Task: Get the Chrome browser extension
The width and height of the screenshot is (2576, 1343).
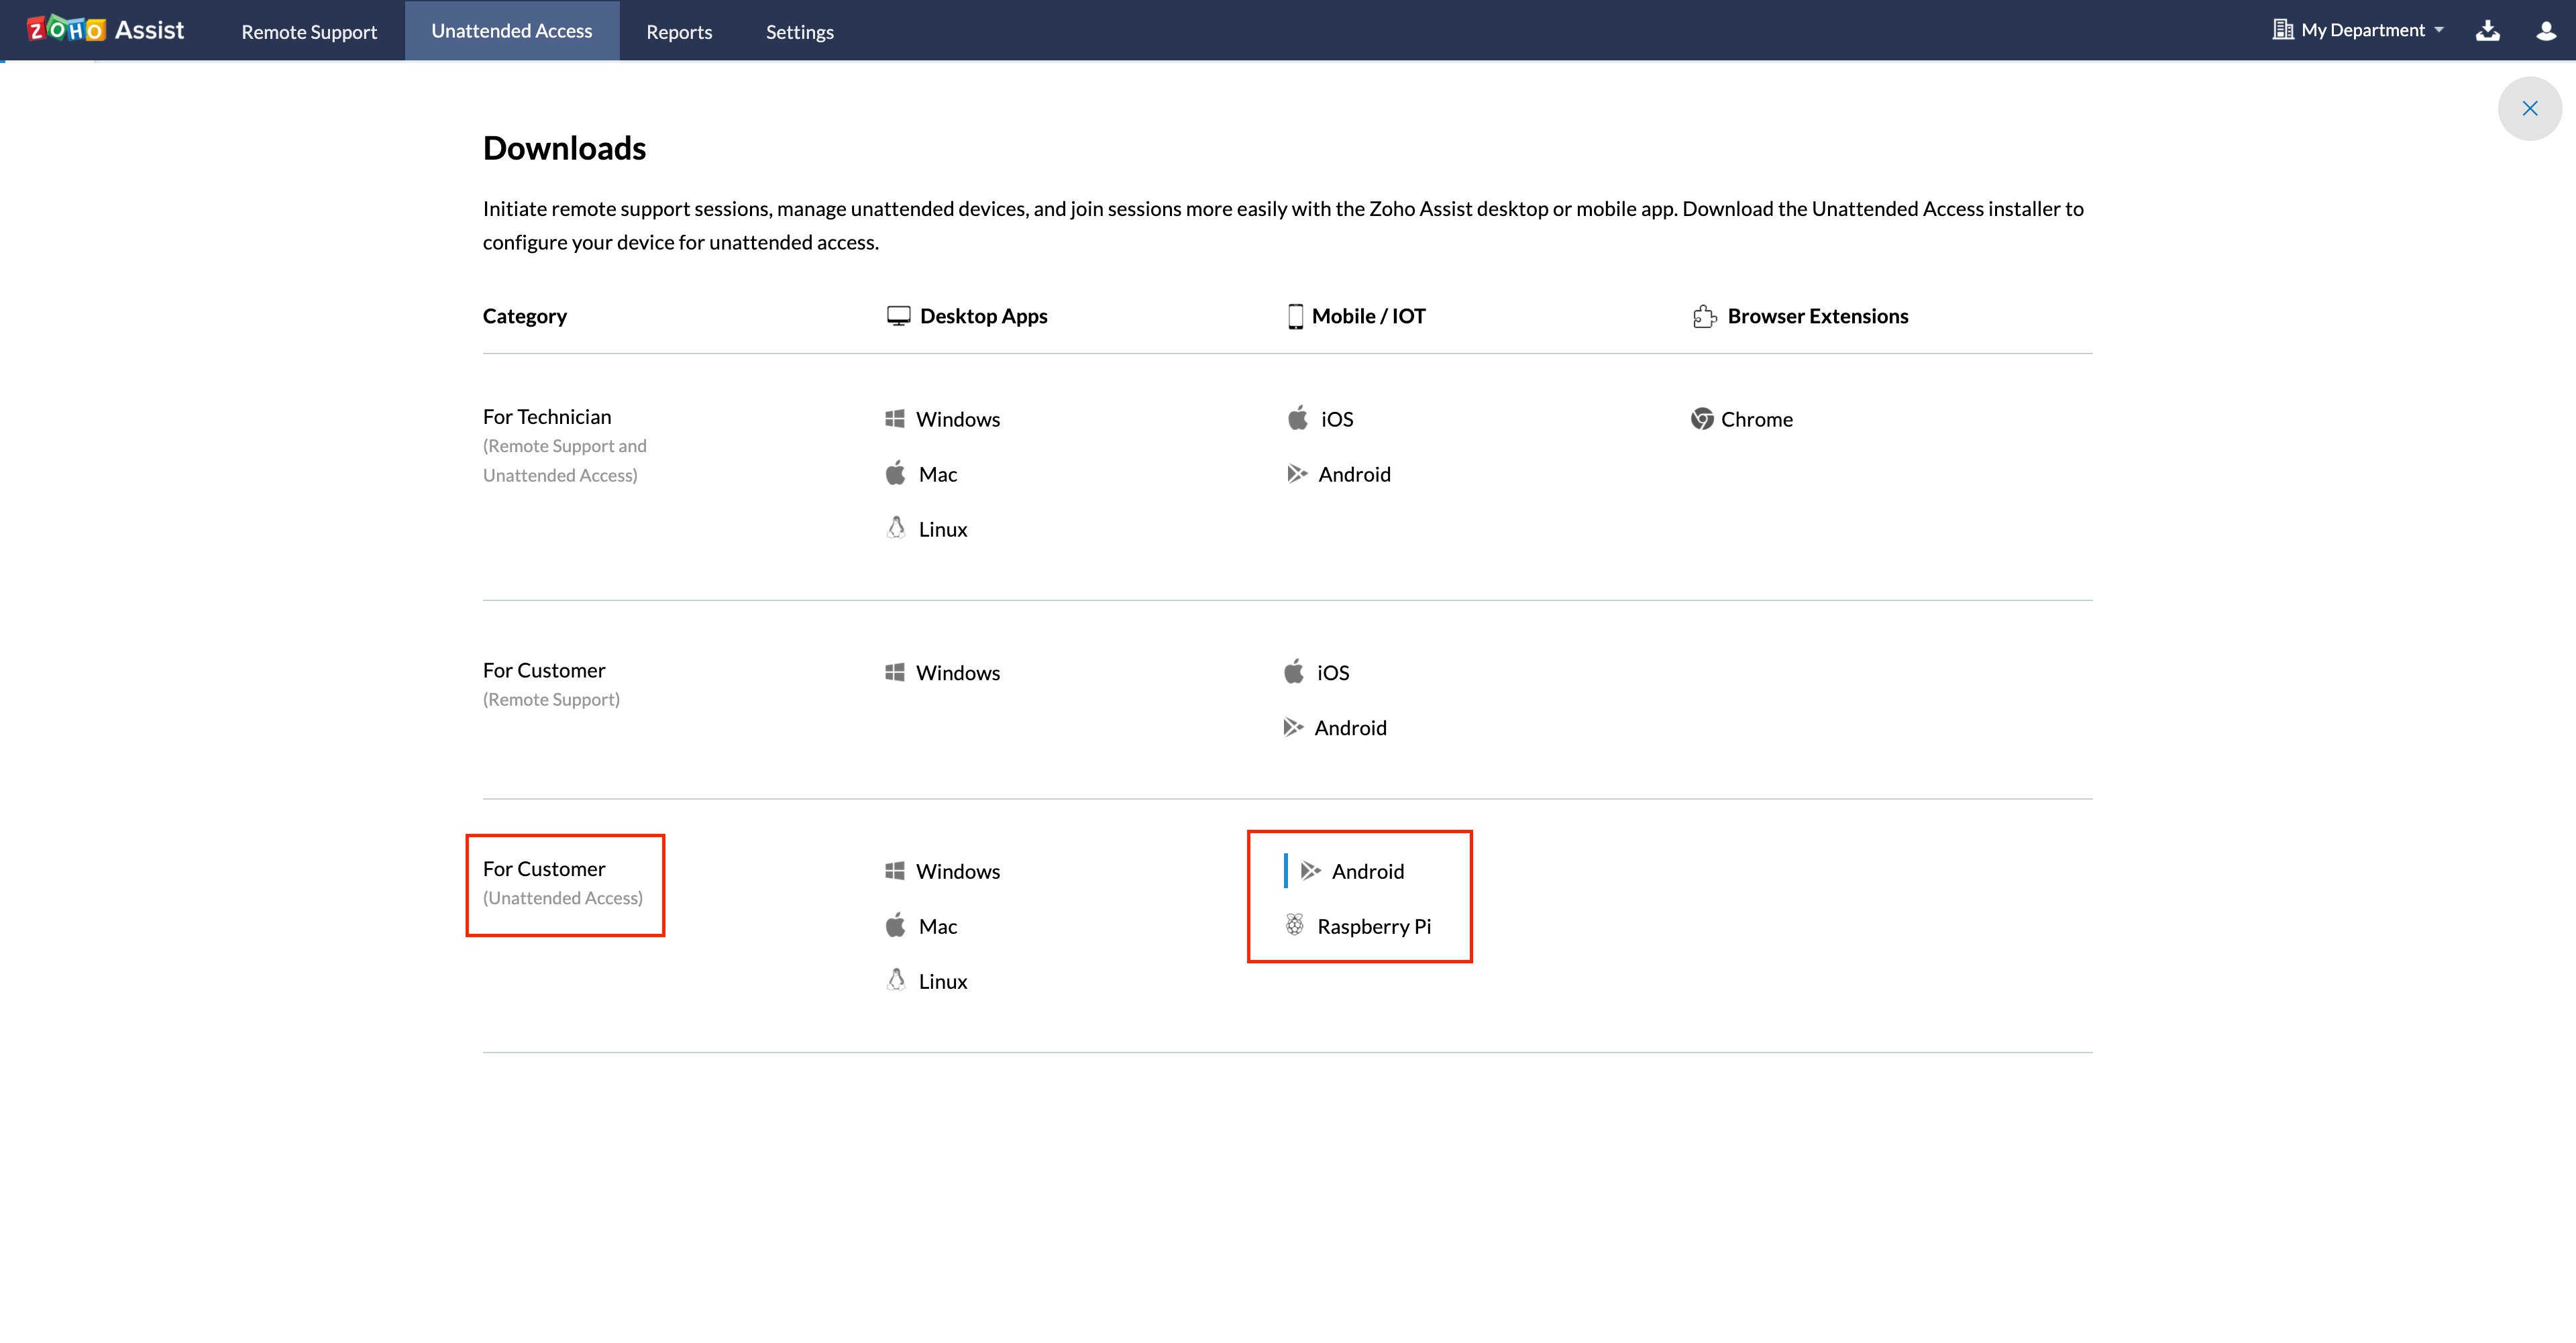Action: pos(1755,419)
